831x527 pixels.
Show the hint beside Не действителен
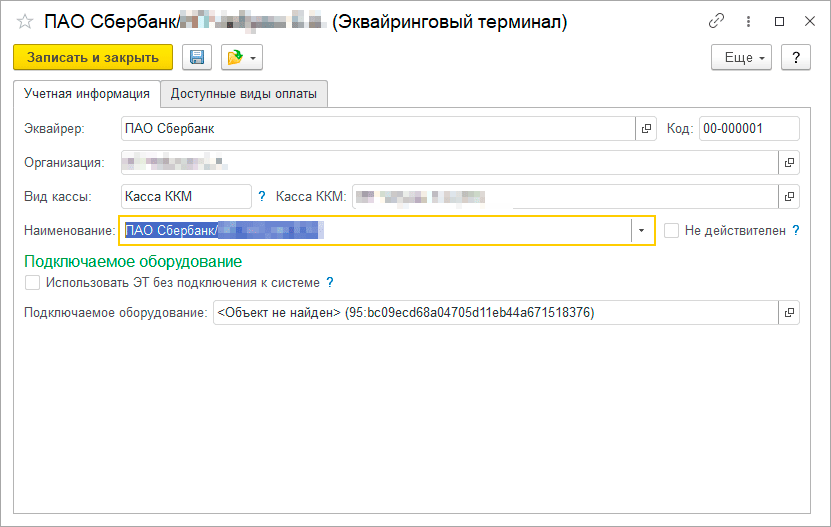click(795, 230)
